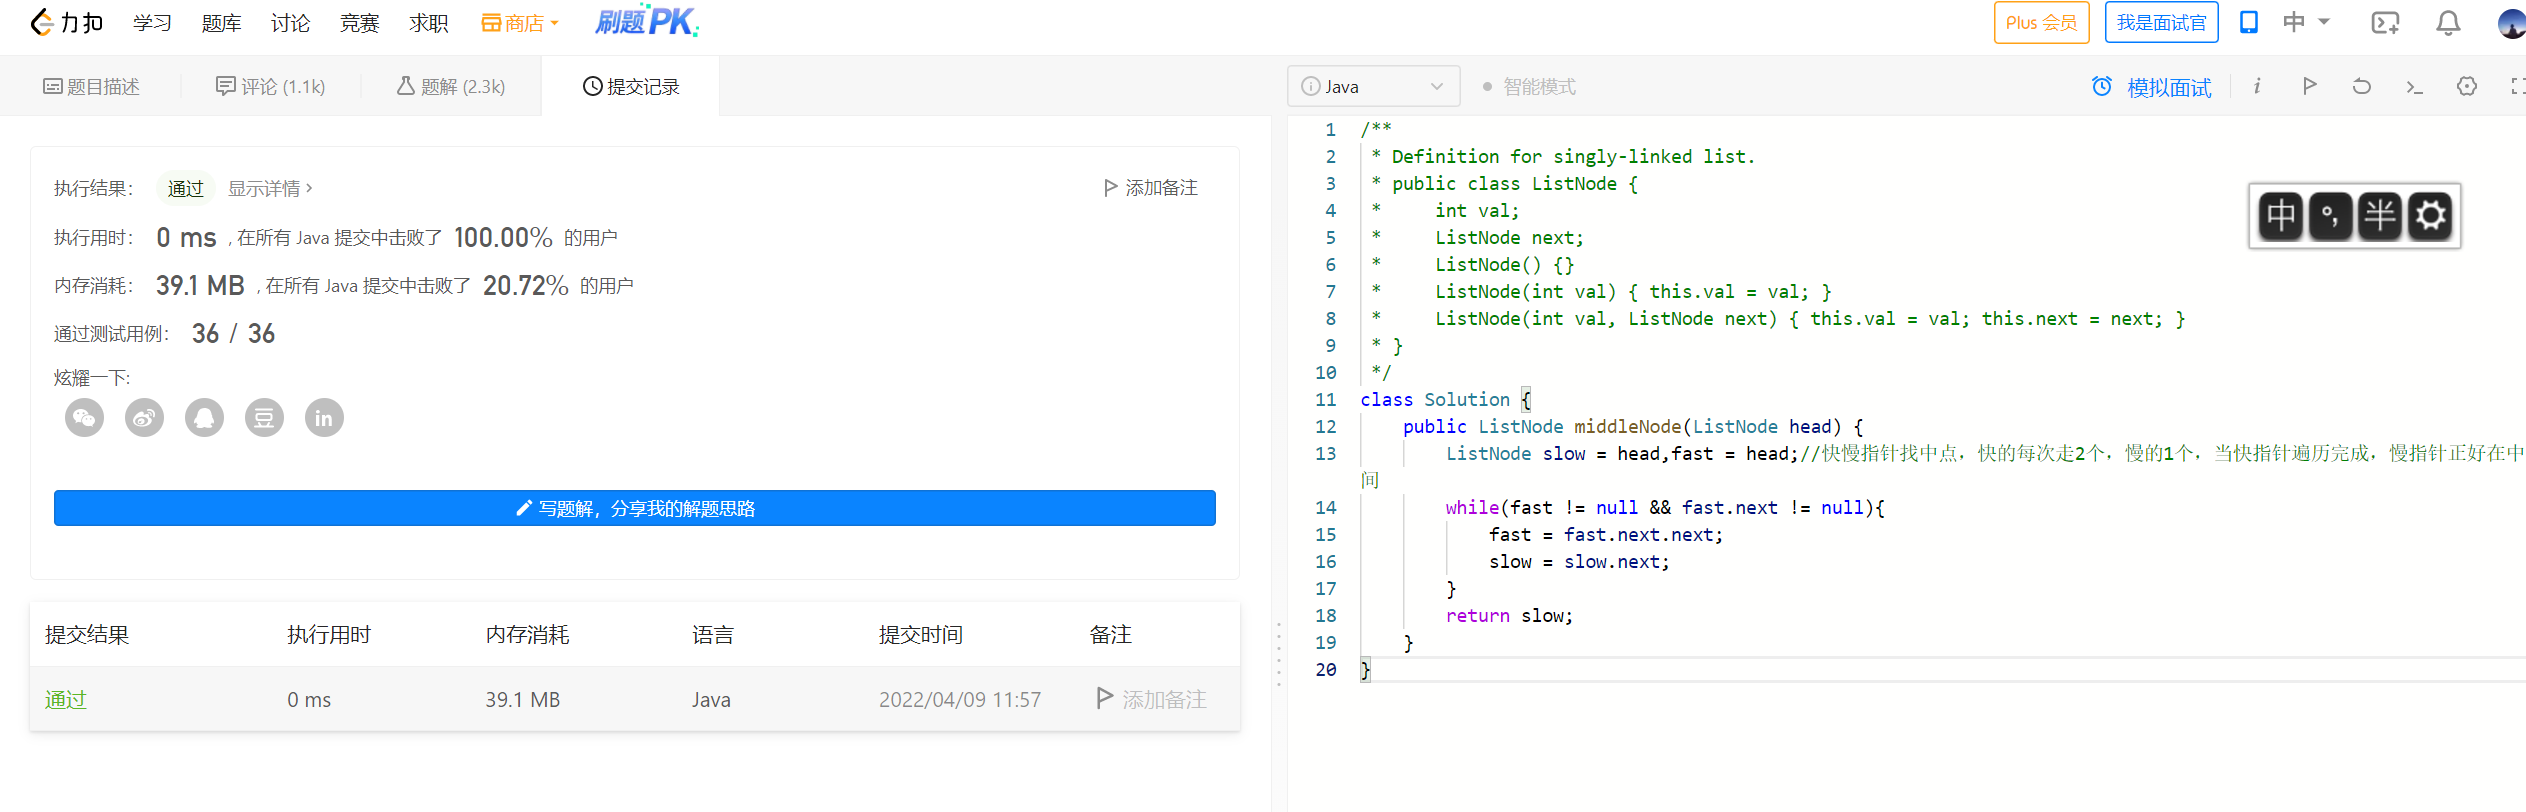Click on return slow; code line

tap(1509, 615)
